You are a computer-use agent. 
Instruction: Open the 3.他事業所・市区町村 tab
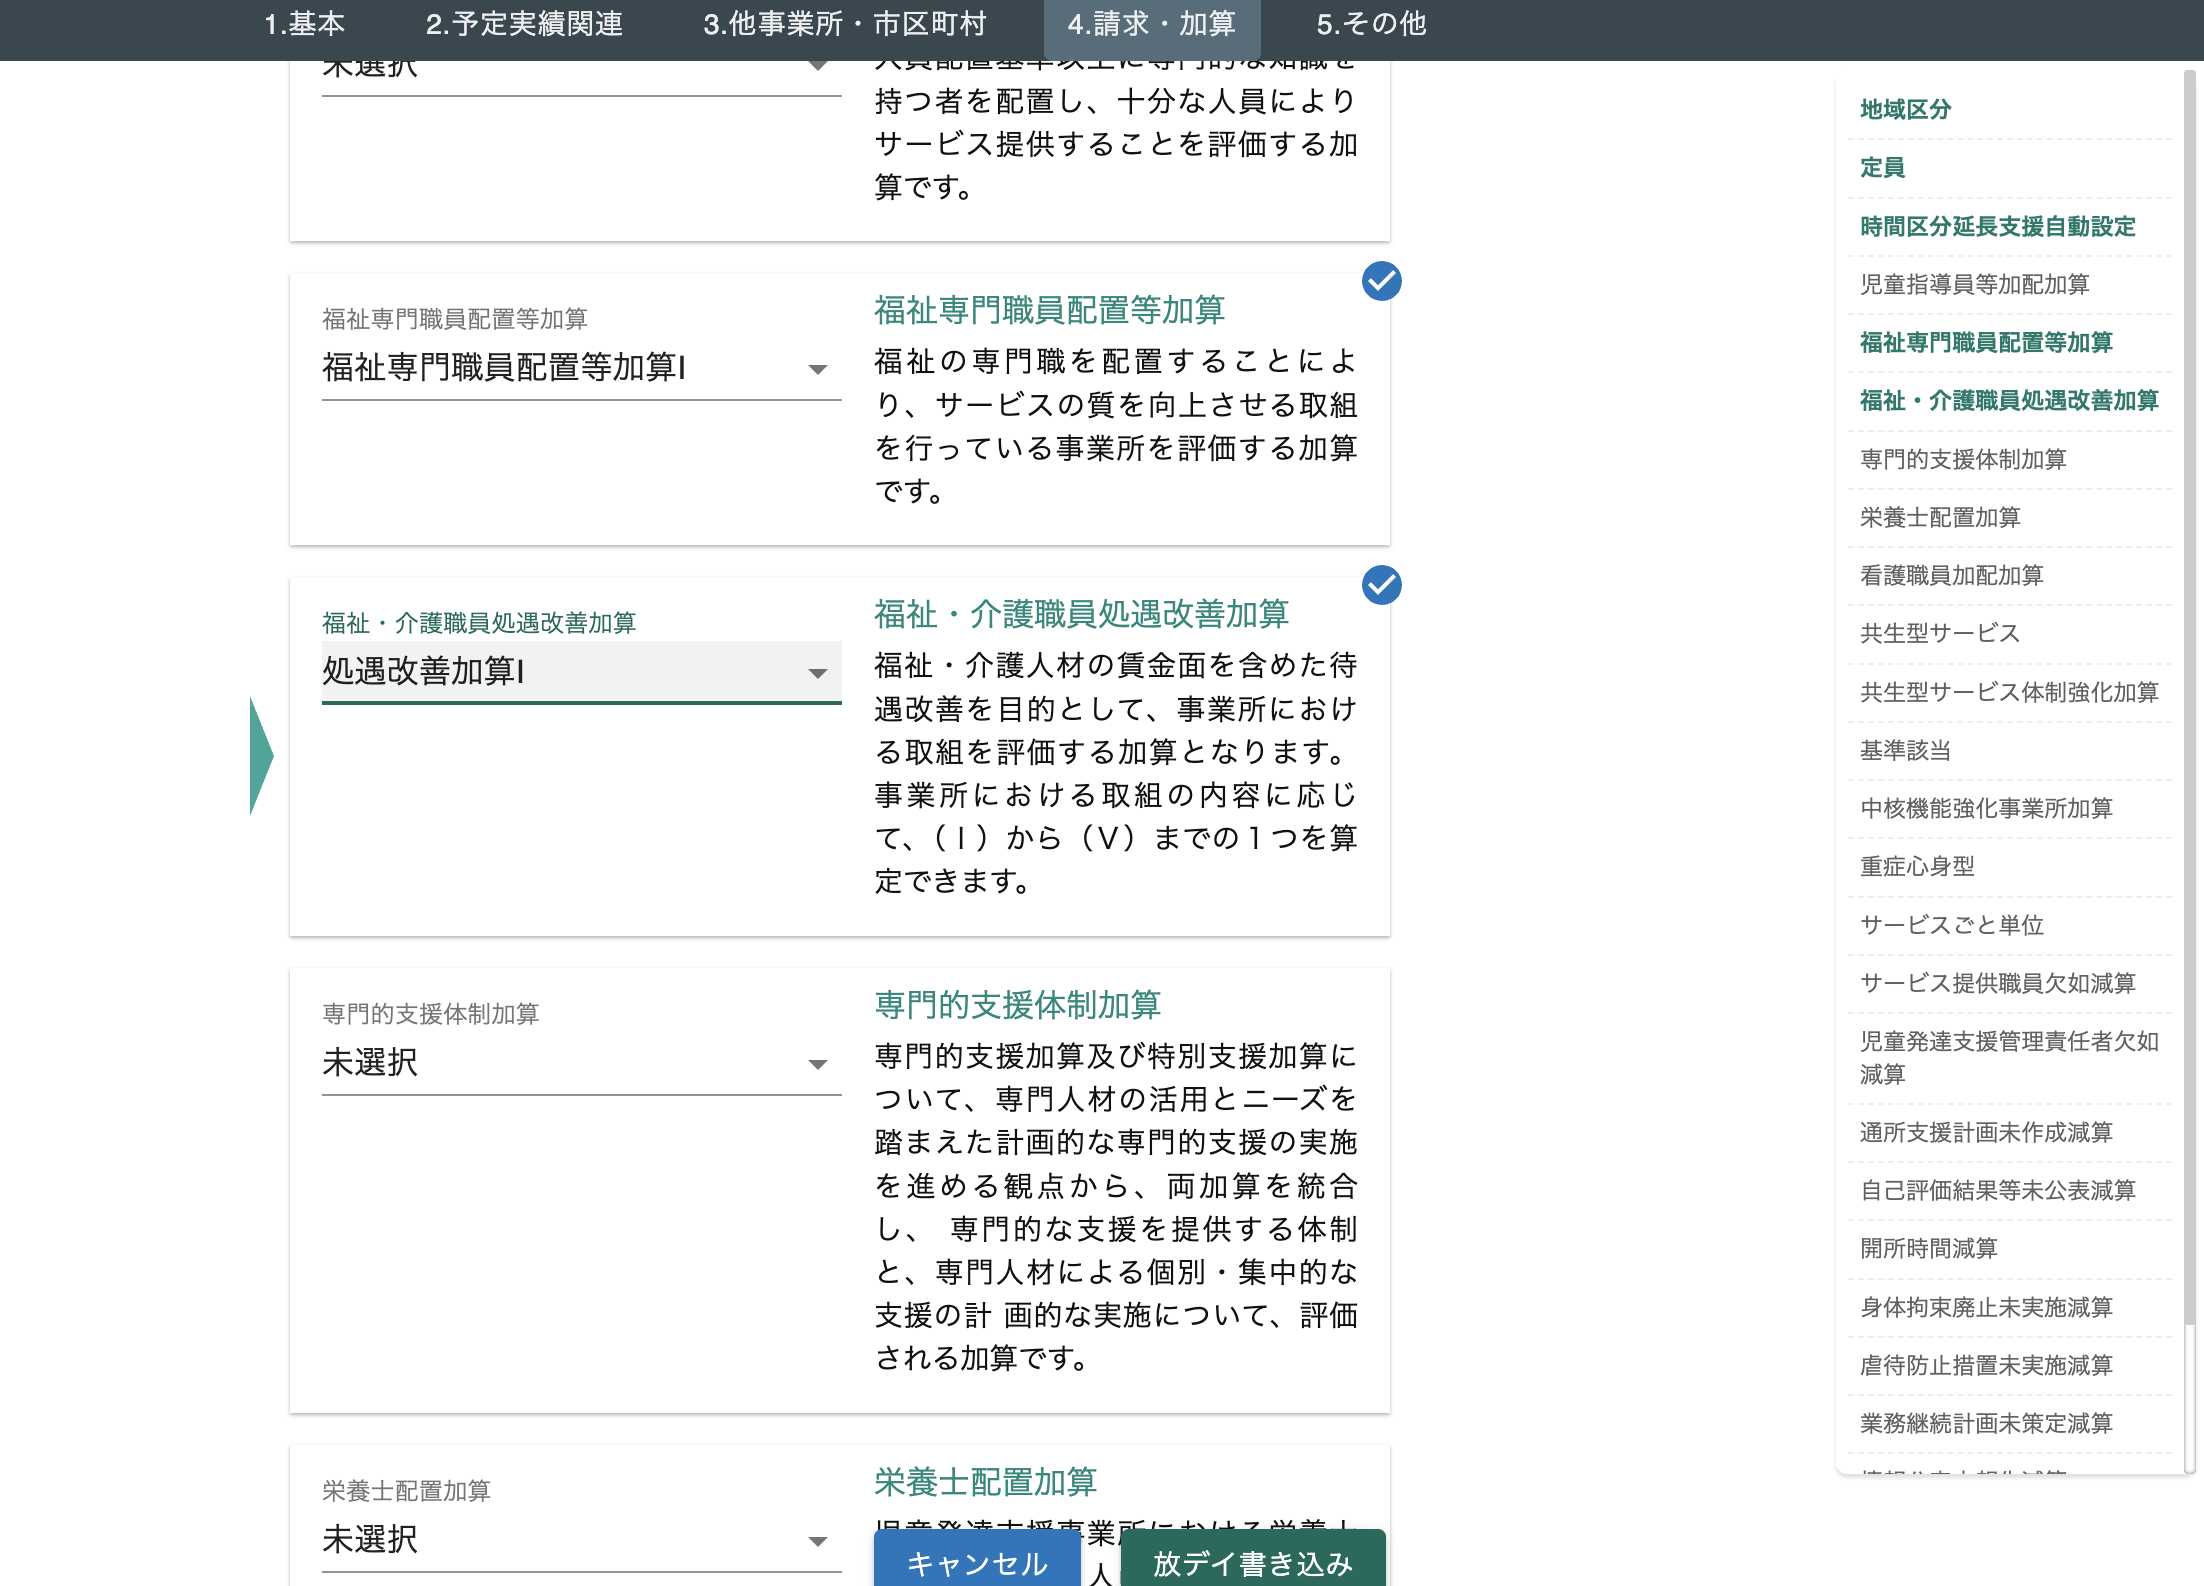point(844,24)
